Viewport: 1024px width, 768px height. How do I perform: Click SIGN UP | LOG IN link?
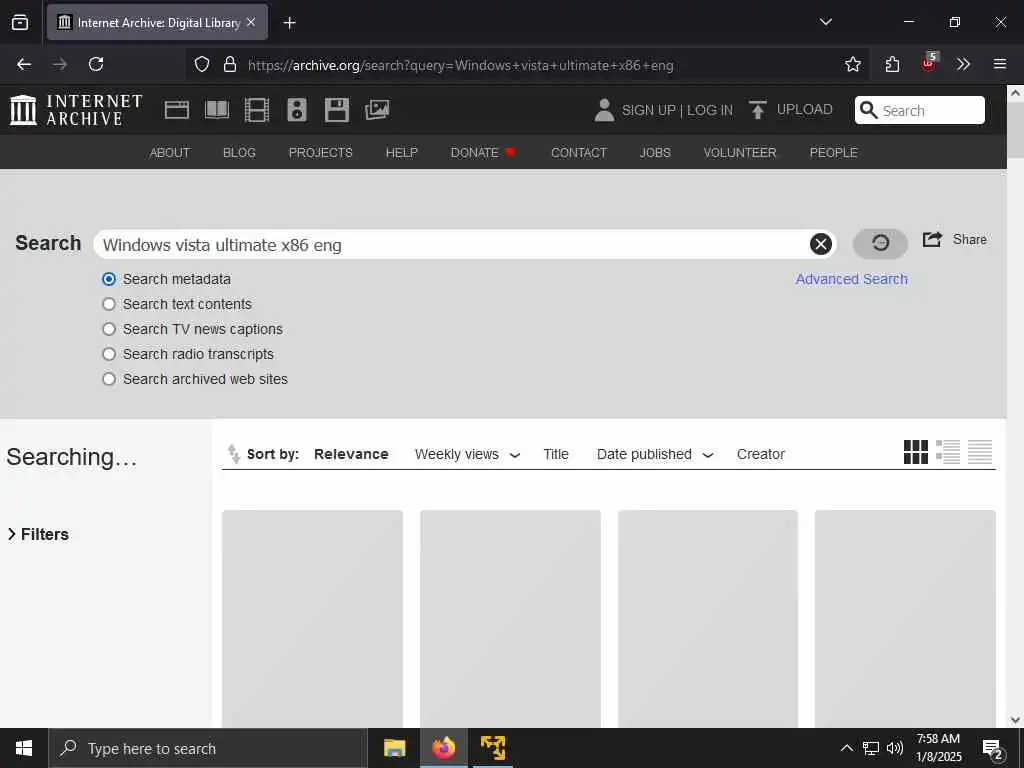[x=677, y=110]
